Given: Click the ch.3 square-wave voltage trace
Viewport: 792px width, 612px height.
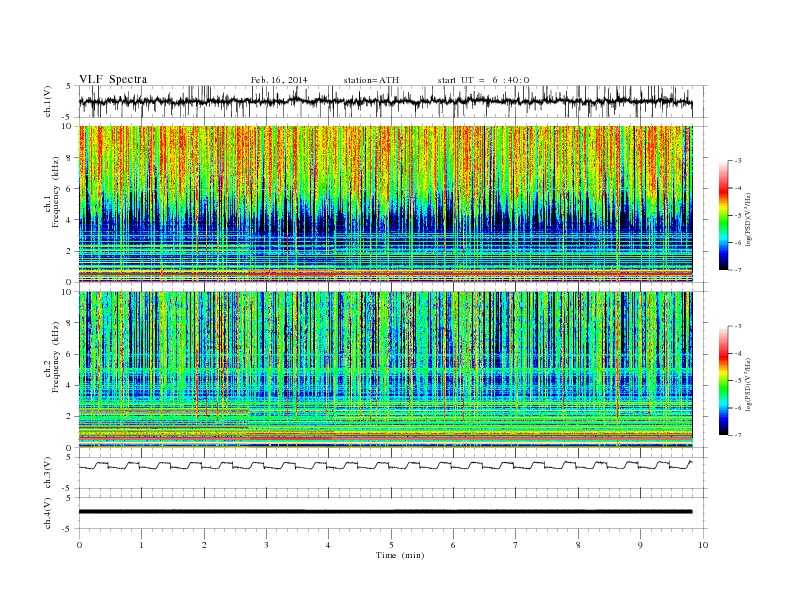Looking at the screenshot, I should [385, 465].
